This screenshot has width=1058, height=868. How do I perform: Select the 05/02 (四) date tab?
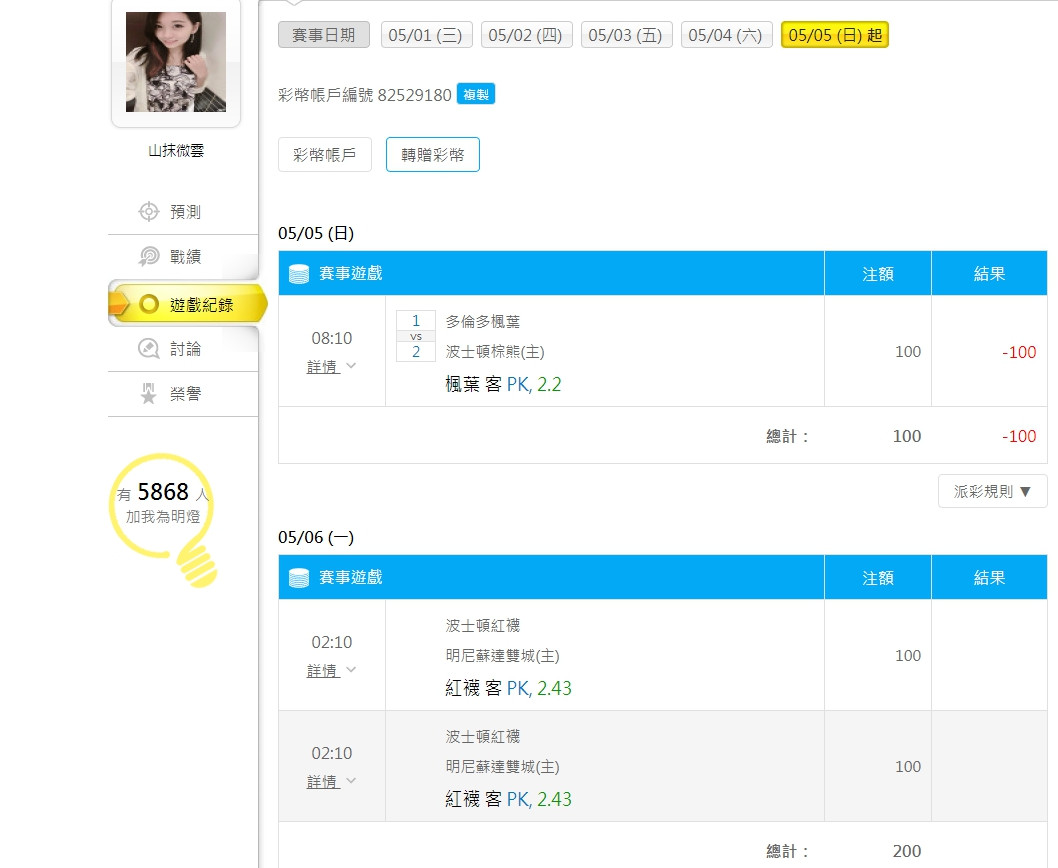[526, 35]
